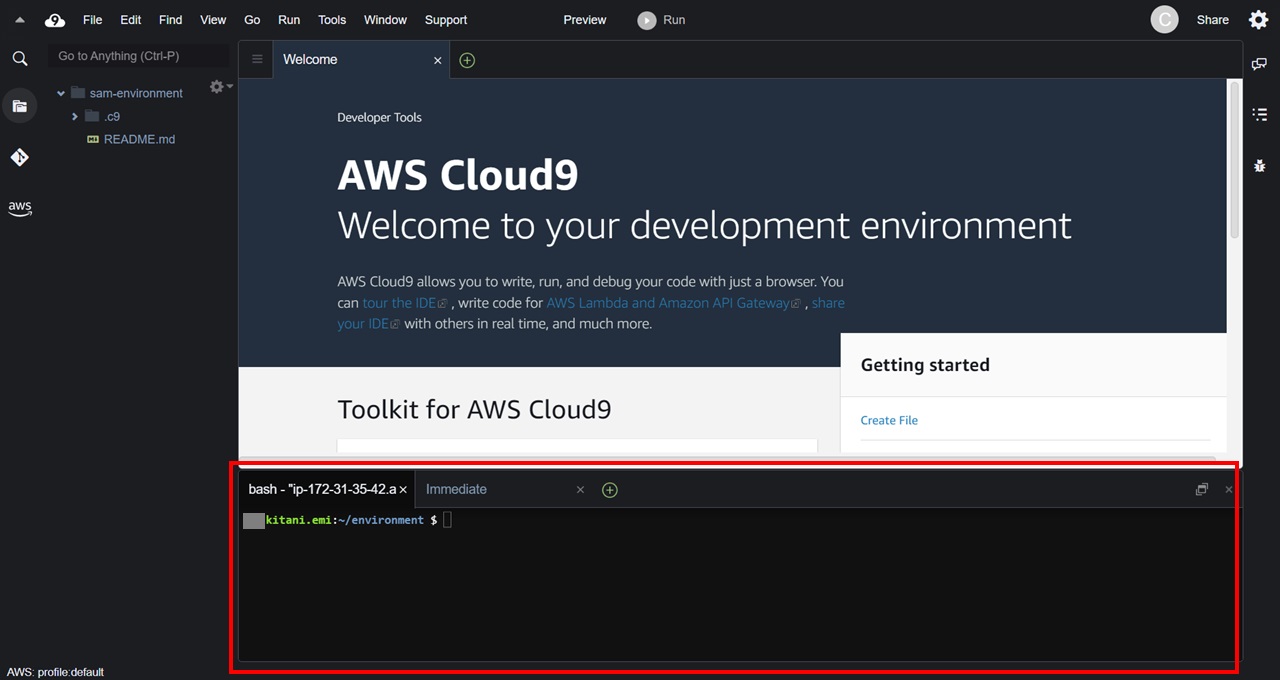This screenshot has height=680, width=1280.
Task: Open the Tools menu
Action: 332,20
